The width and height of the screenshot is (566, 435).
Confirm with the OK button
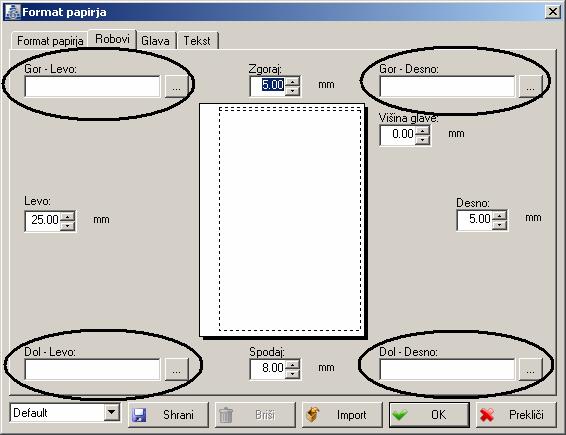click(x=429, y=415)
